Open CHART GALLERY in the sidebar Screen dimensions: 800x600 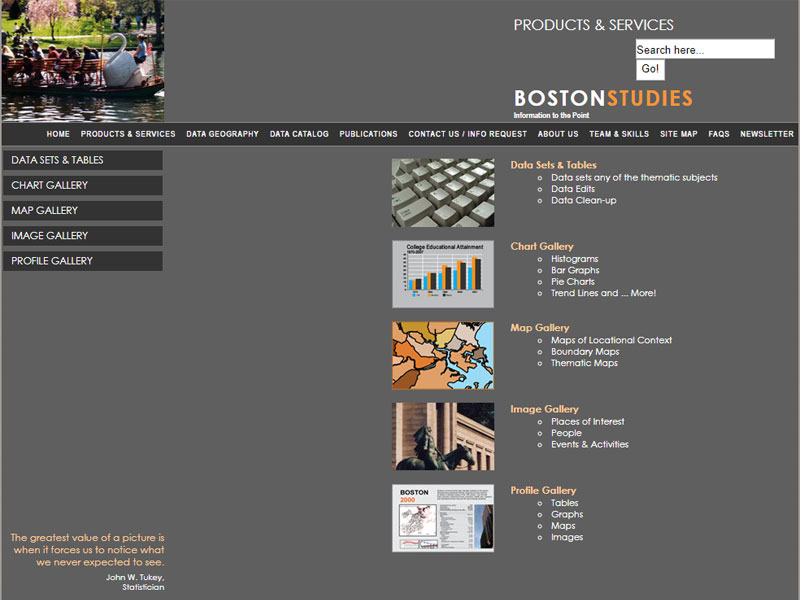coord(83,185)
